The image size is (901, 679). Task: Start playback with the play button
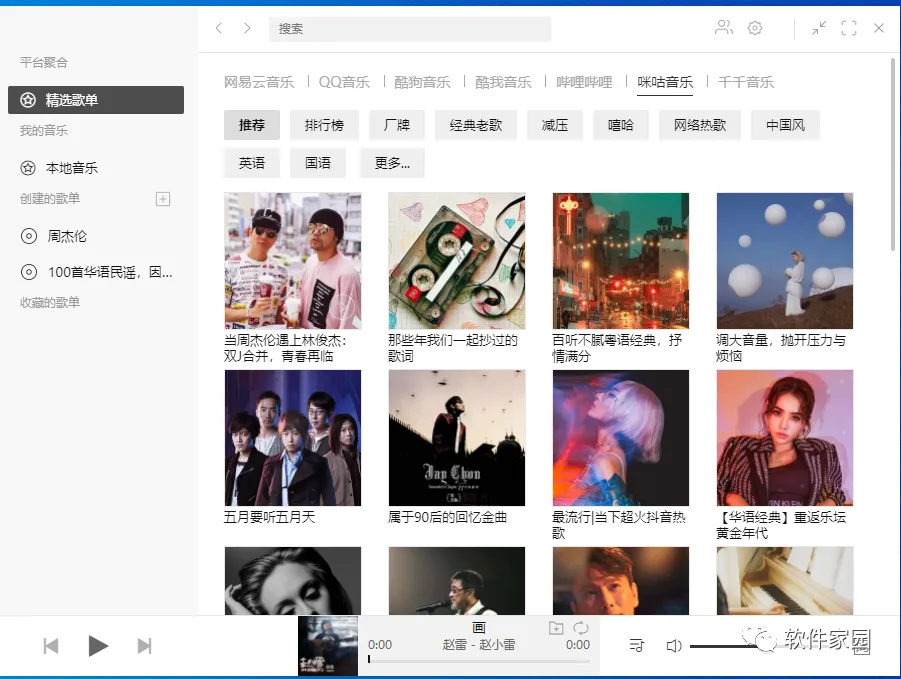click(98, 646)
